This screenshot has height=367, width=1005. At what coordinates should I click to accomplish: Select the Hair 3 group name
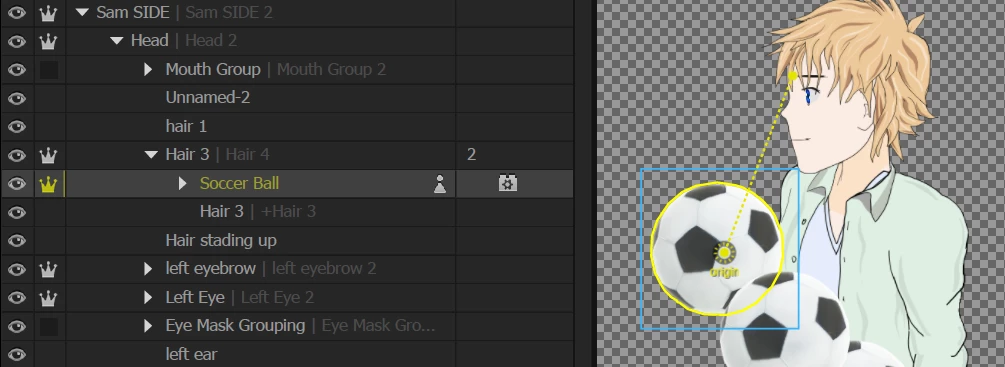coord(187,154)
